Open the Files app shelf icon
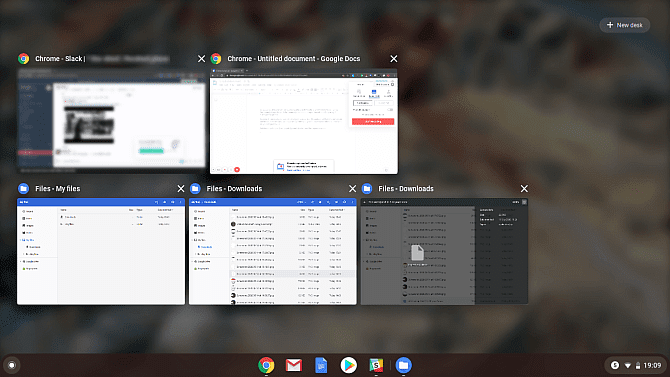 pos(403,365)
